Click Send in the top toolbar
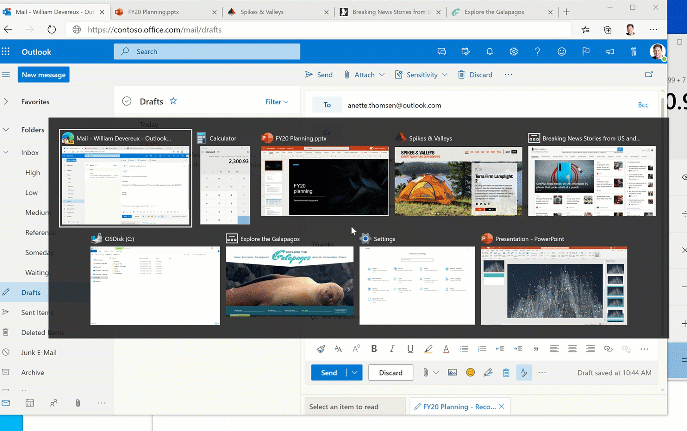This screenshot has width=687, height=431. point(319,74)
